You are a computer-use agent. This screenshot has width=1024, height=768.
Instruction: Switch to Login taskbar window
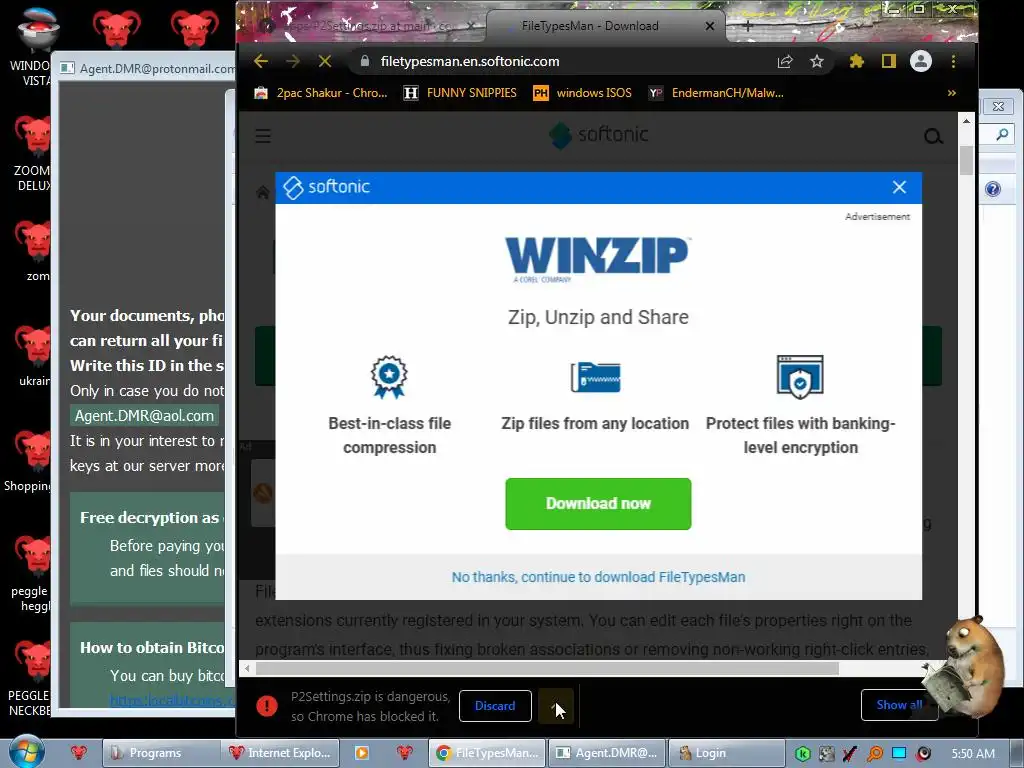click(x=725, y=753)
